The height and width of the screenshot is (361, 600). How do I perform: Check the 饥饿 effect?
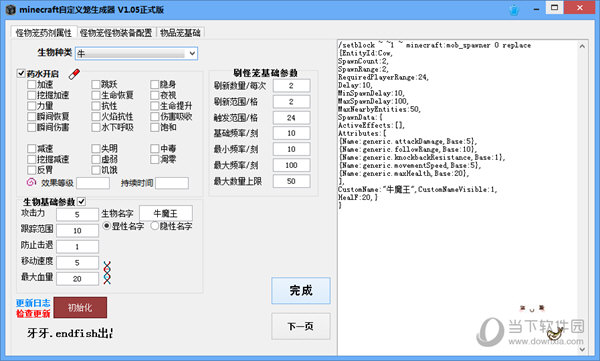tap(96, 170)
